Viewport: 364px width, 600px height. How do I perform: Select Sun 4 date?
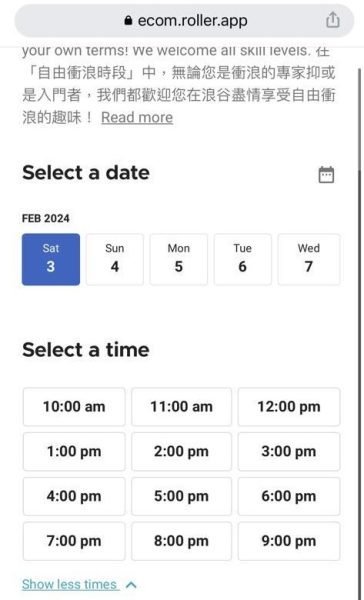point(115,259)
